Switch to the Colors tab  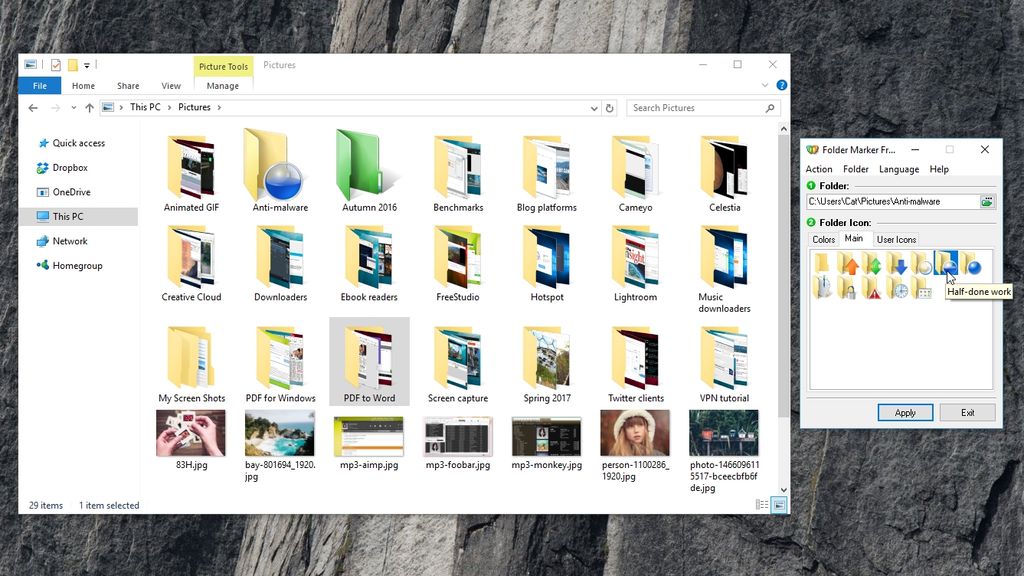(824, 239)
